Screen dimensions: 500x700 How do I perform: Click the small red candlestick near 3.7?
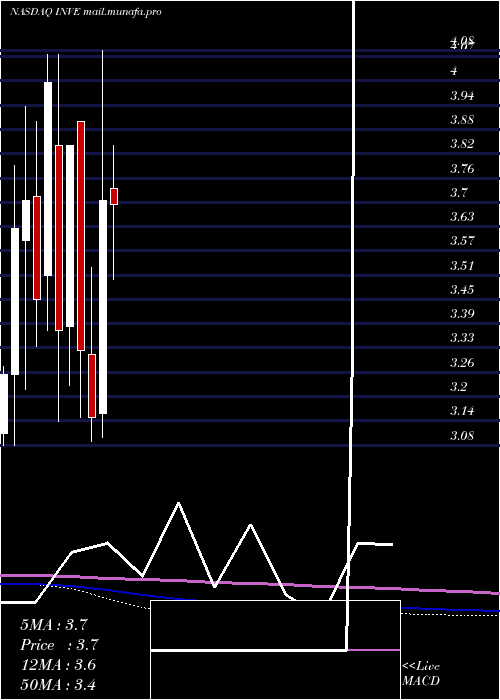click(114, 196)
